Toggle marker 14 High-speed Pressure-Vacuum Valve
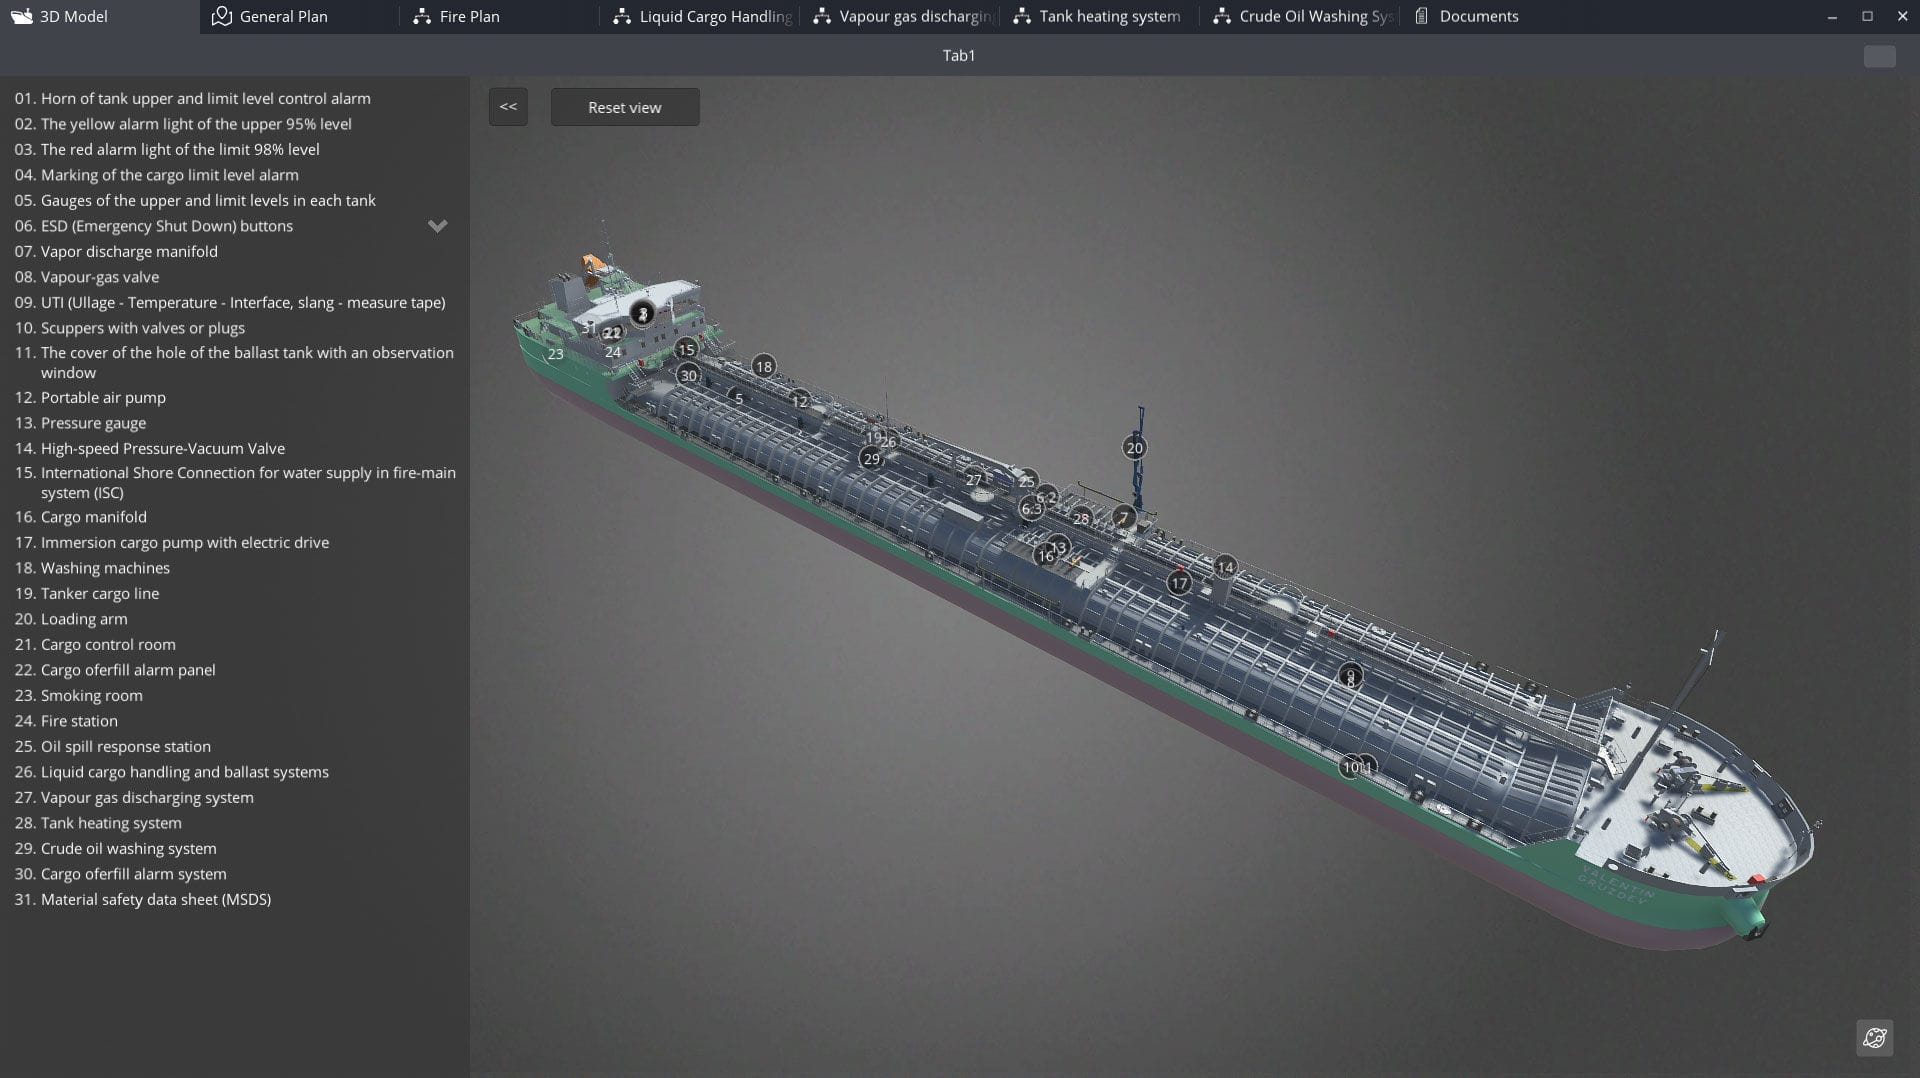 (1224, 566)
